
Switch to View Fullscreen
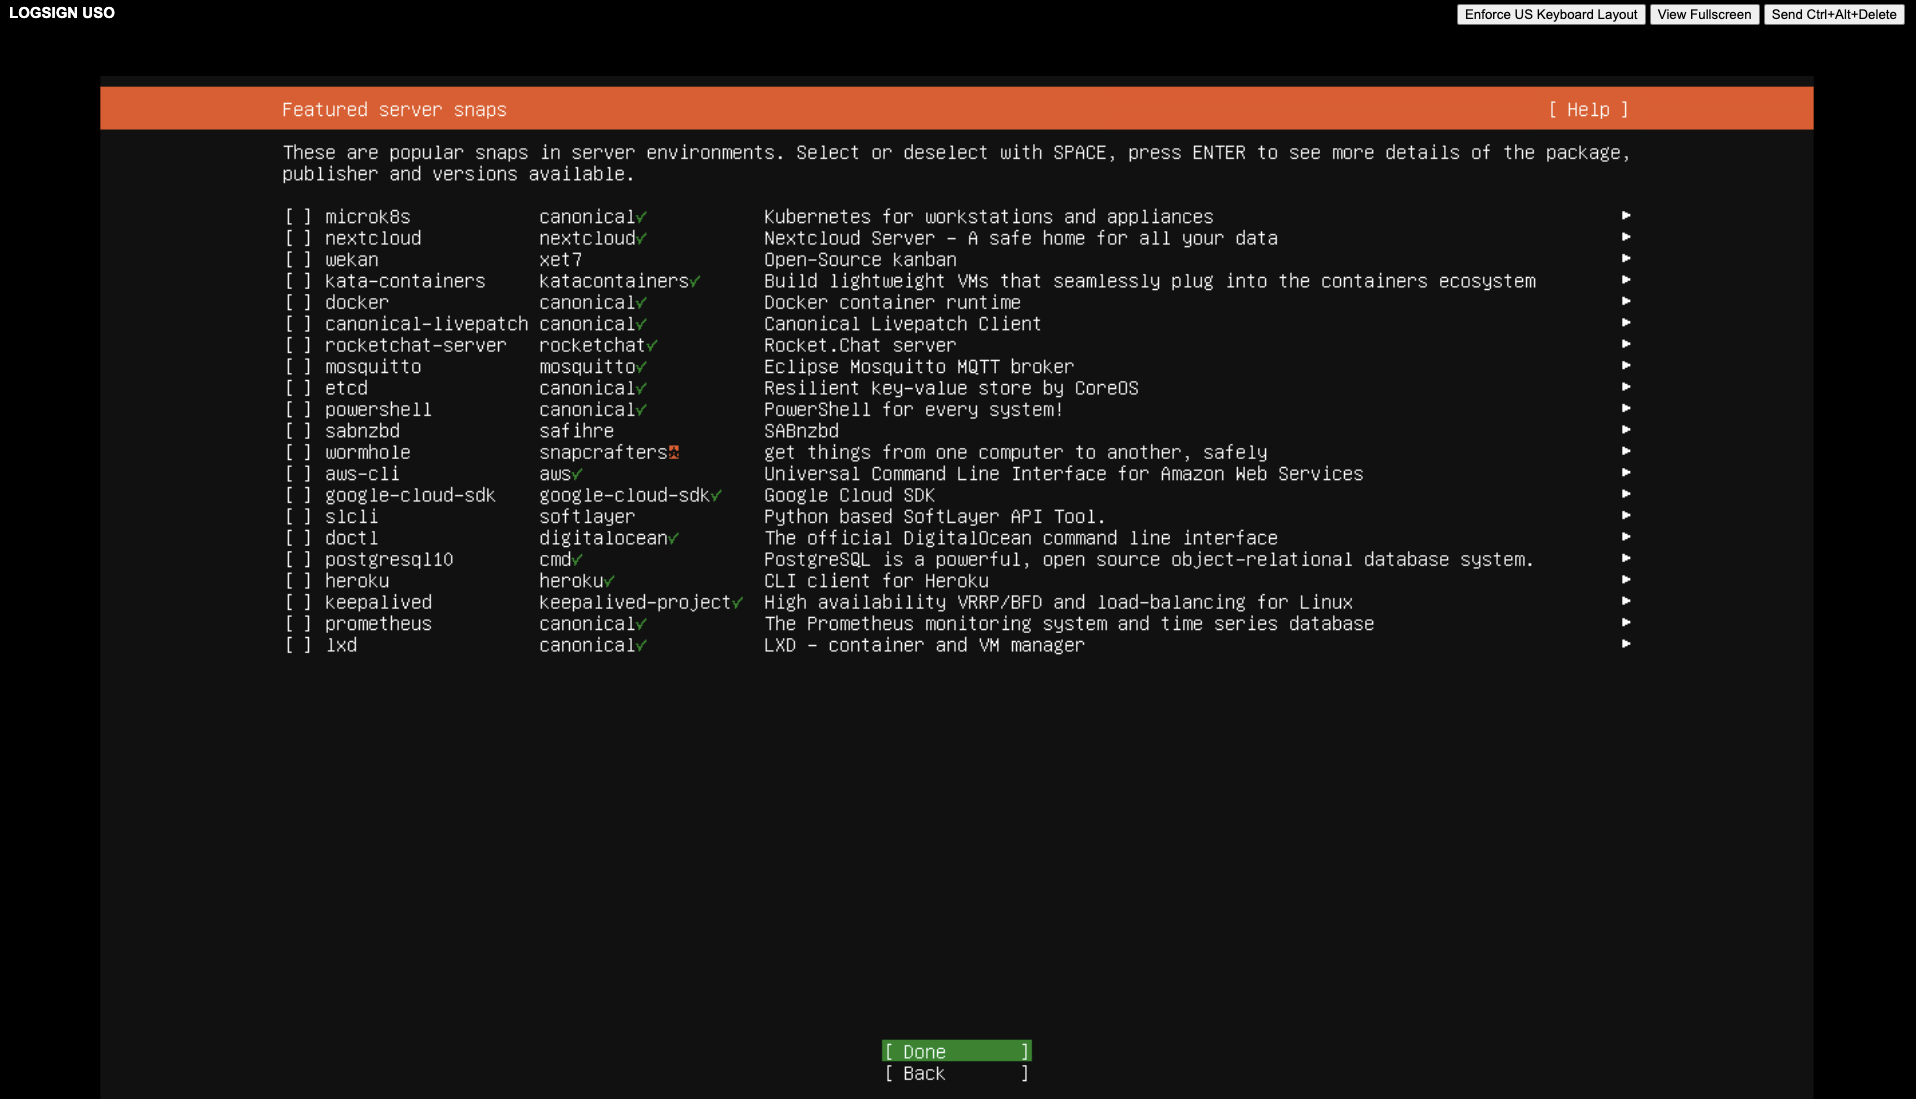coord(1704,14)
